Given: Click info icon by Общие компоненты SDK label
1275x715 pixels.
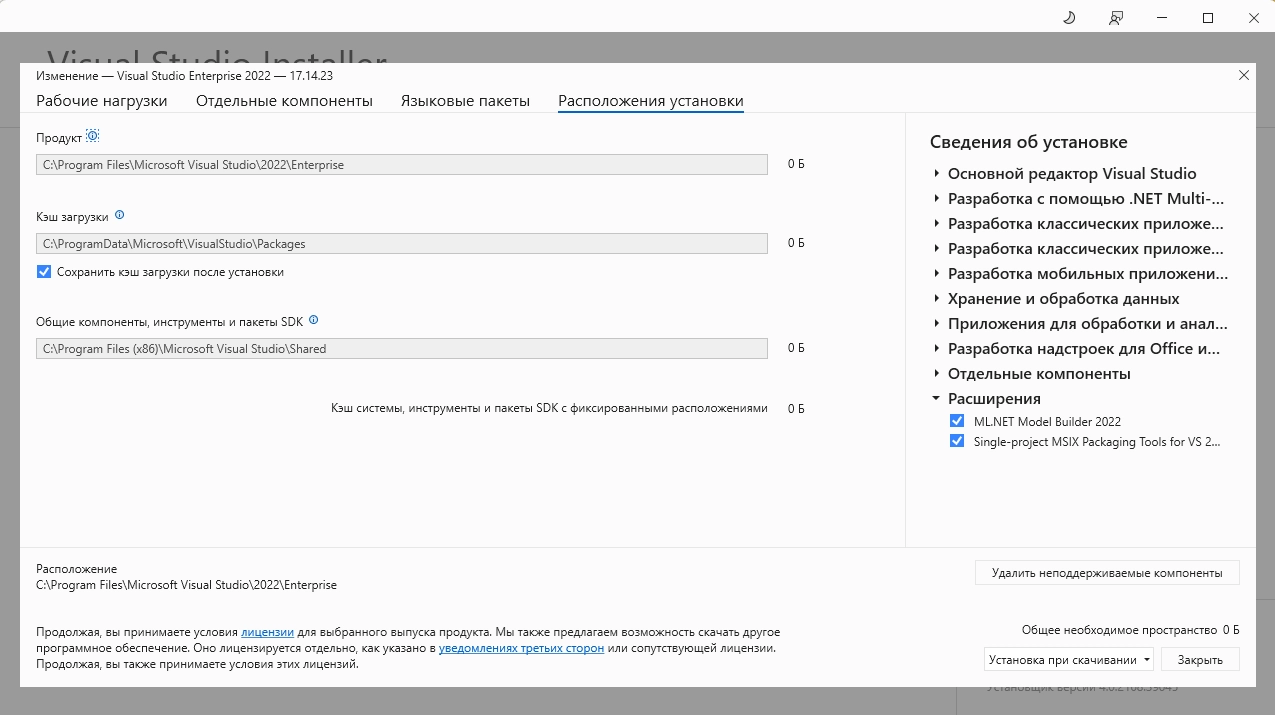Looking at the screenshot, I should [x=313, y=320].
